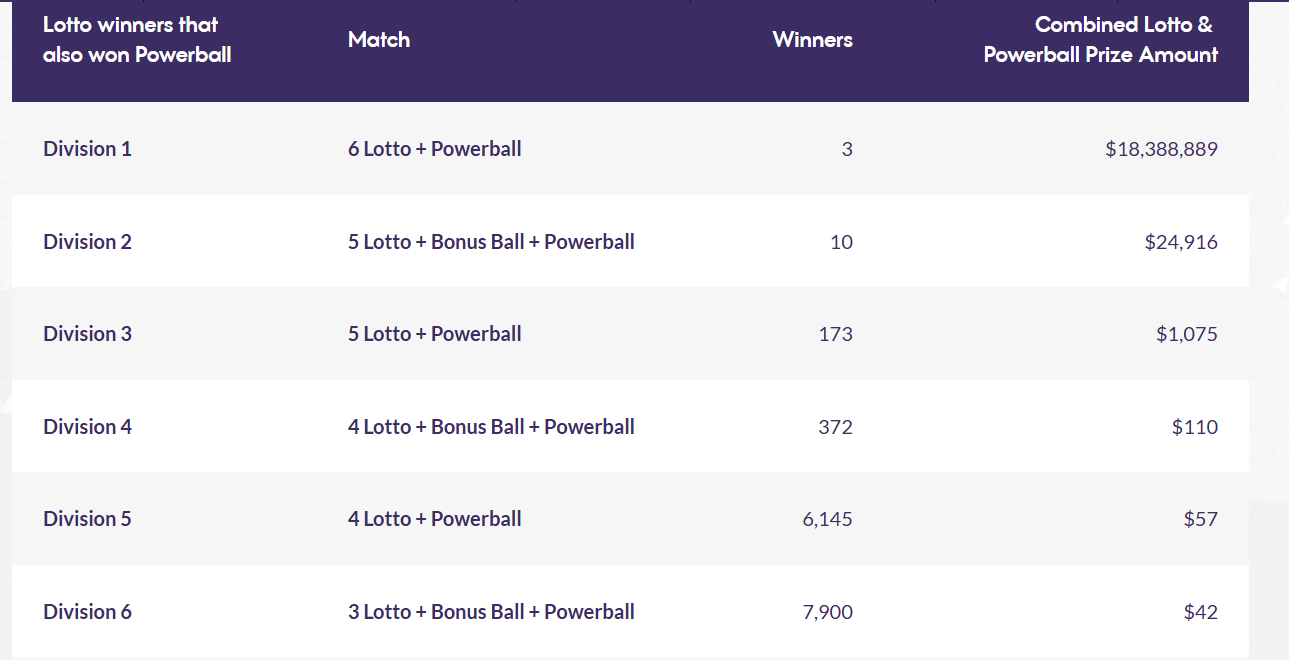Click the Combined Lotto & Powerball Prize header
This screenshot has height=660, width=1289.
[1100, 40]
